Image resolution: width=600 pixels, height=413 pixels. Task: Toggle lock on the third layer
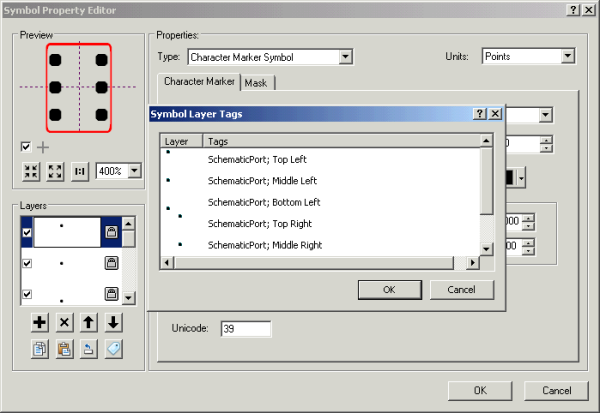click(111, 294)
